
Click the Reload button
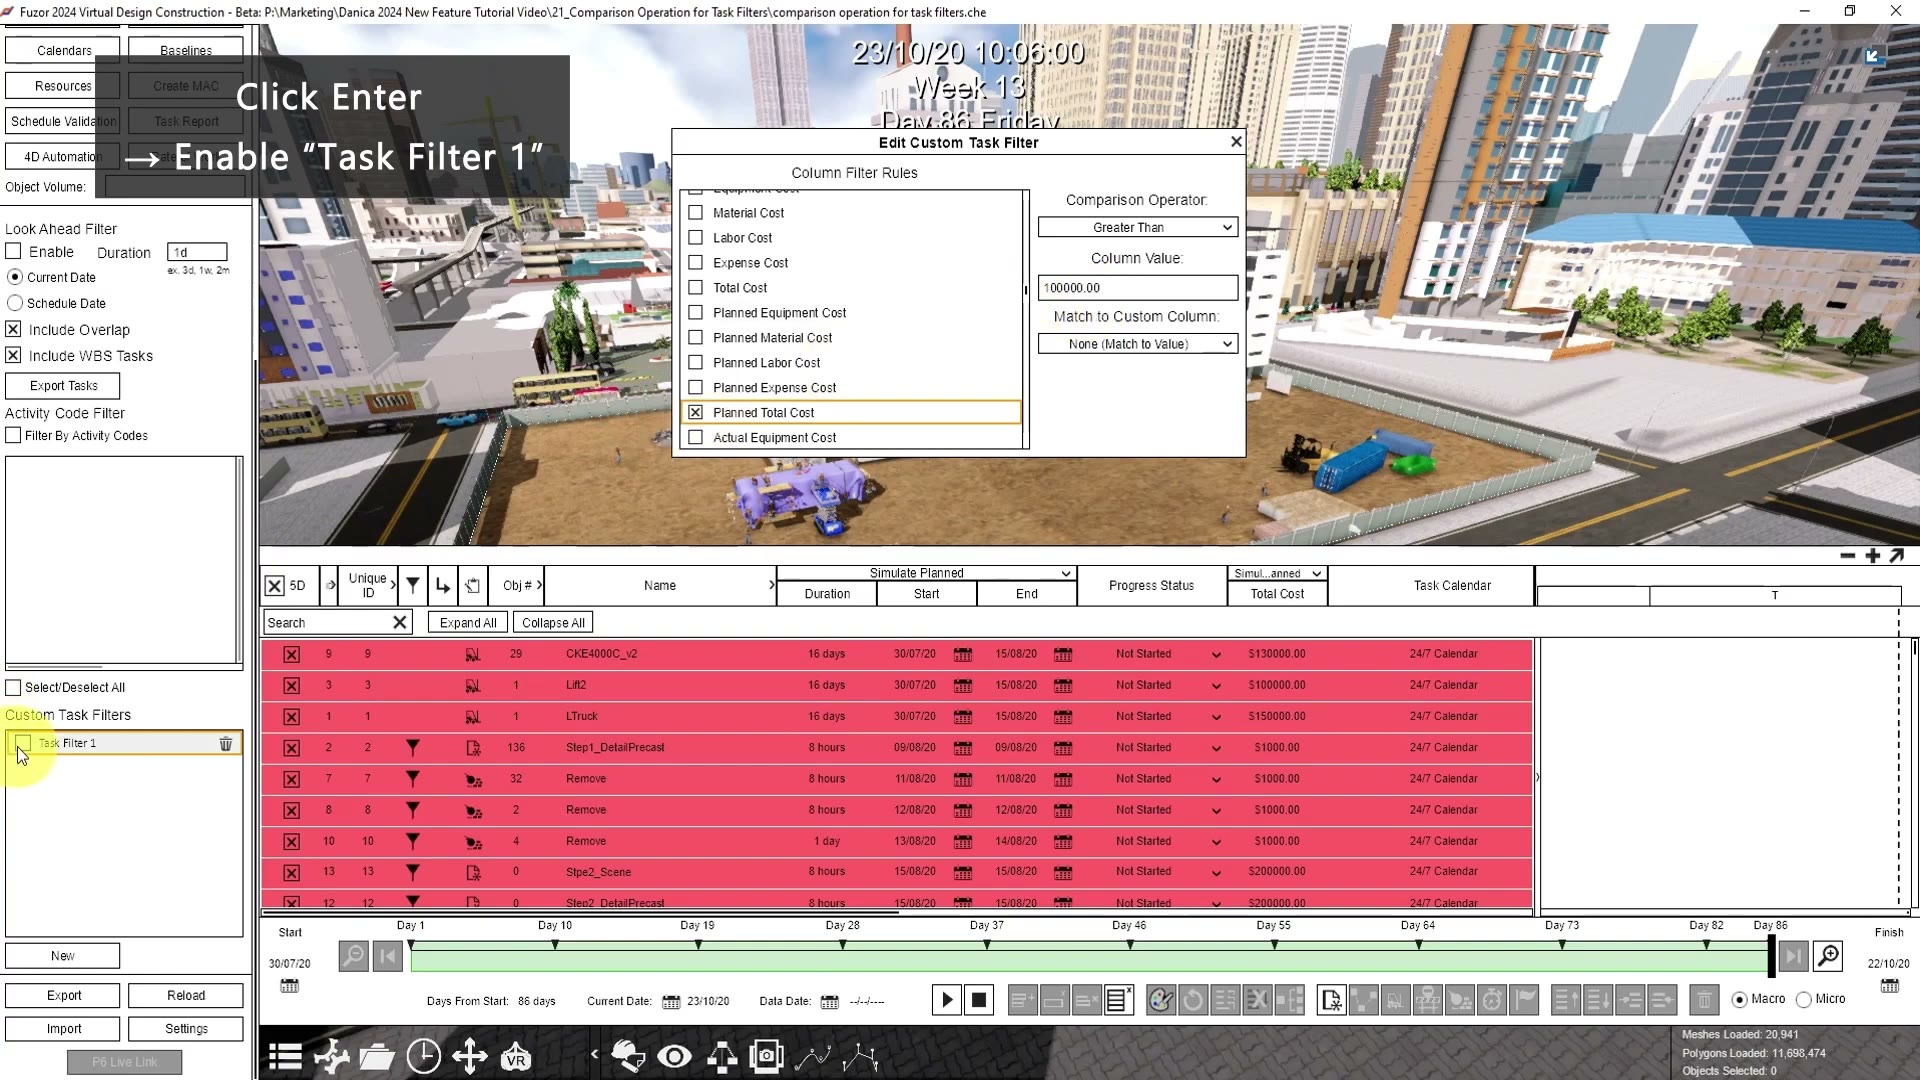tap(186, 996)
